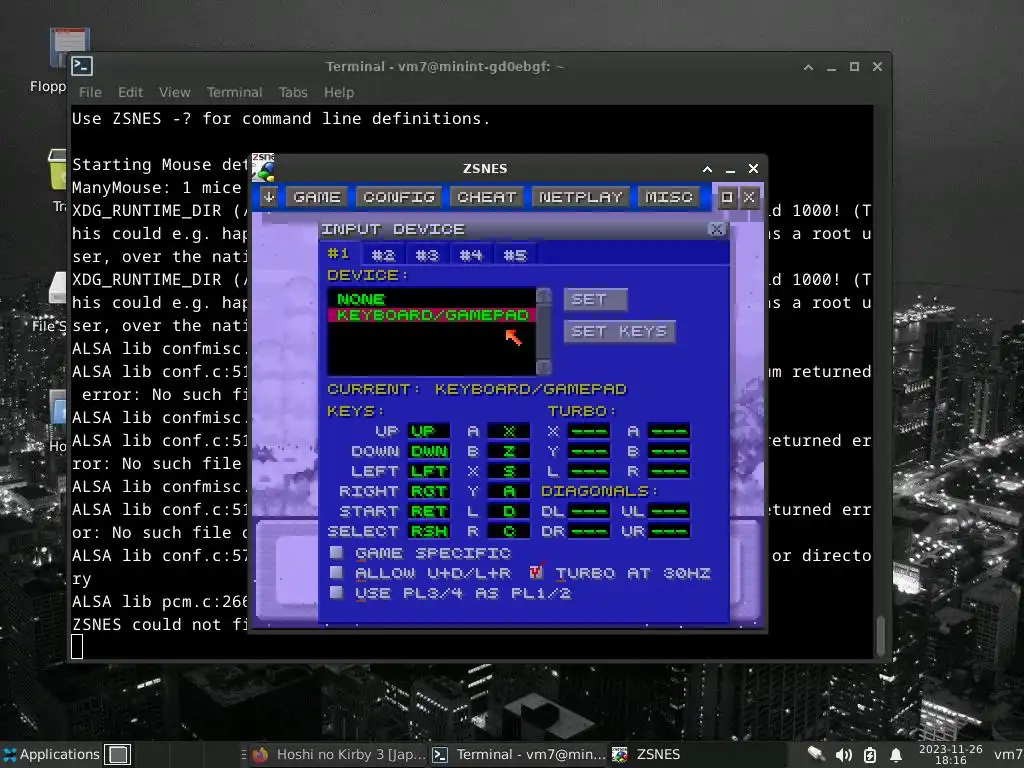Screen dimensions: 1024x768
Task: Click the ZSNES GUI maximize square icon
Action: [726, 197]
